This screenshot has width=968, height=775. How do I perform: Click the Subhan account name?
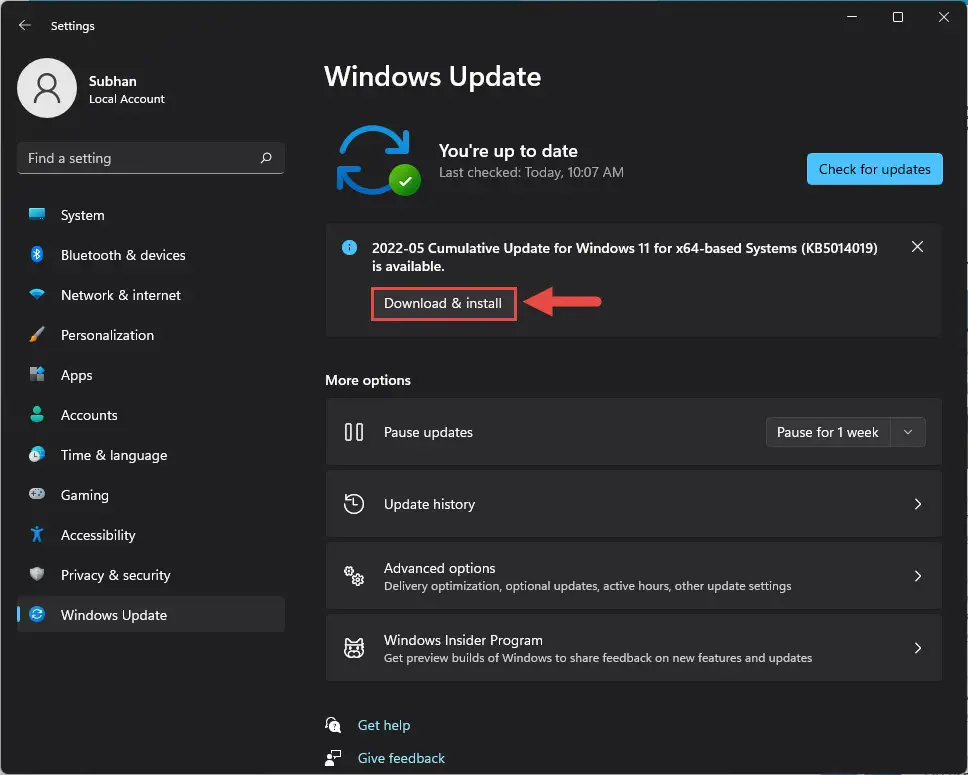click(112, 81)
